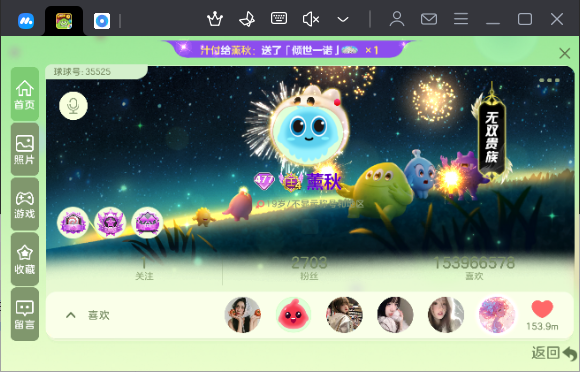Click the 19岁 age and location line
The width and height of the screenshot is (580, 372).
pyautogui.click(x=310, y=204)
